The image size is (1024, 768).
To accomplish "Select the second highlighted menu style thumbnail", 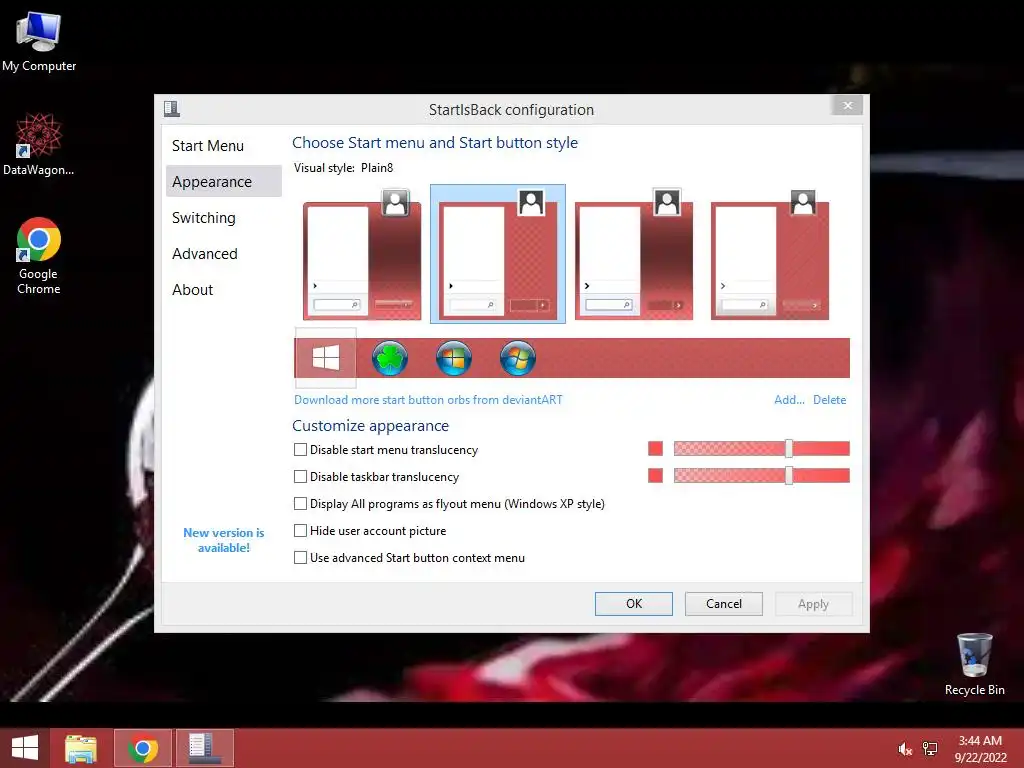I will [498, 254].
